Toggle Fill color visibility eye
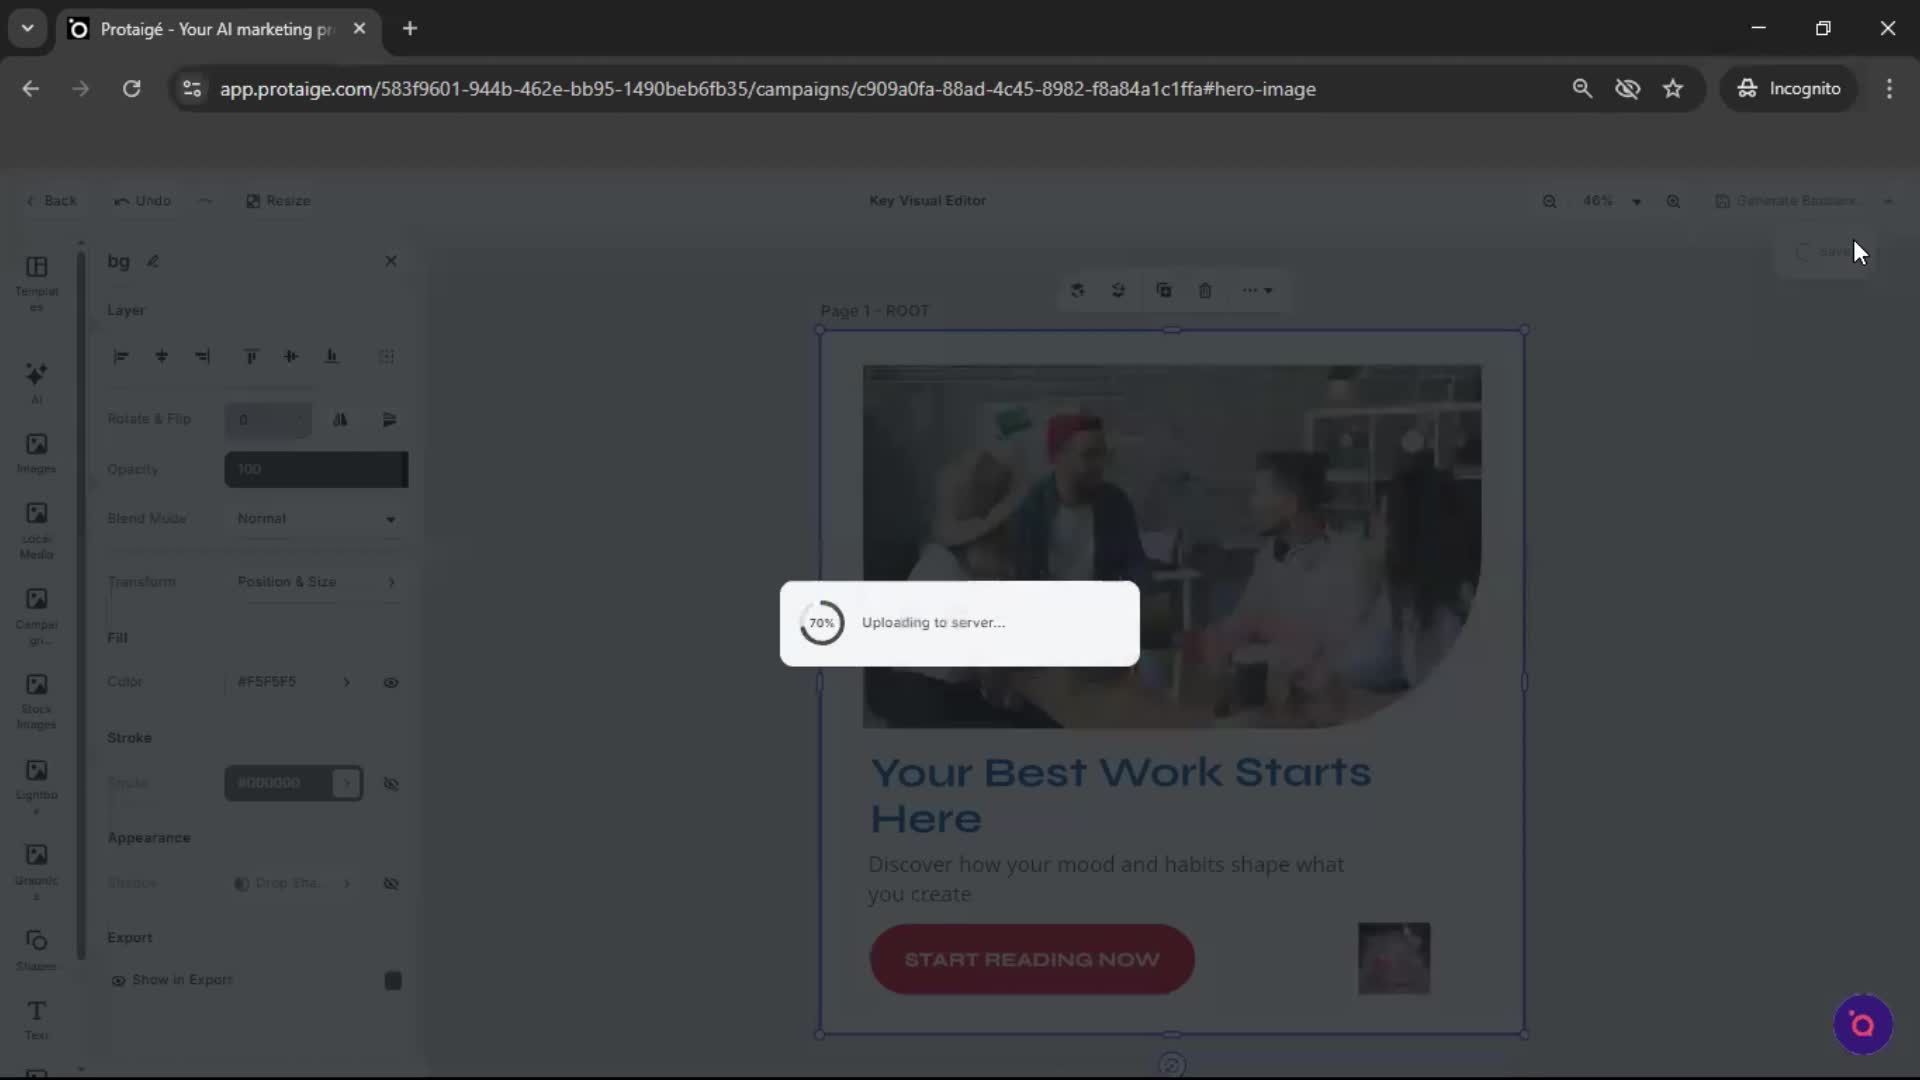 (391, 683)
